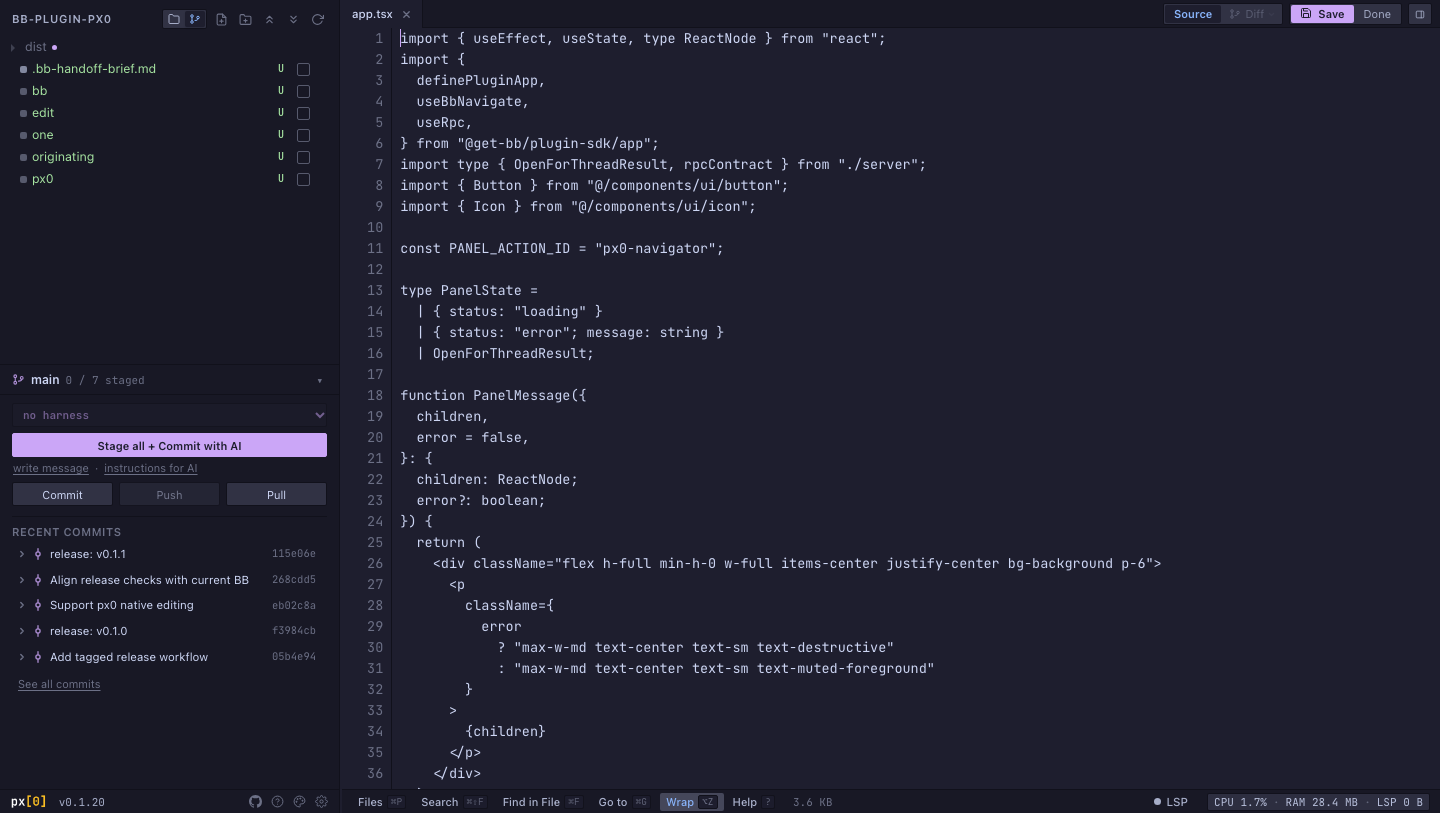Image resolution: width=1440 pixels, height=813 pixels.
Task: Click the px[0] logo in the footer
Action: 29,801
